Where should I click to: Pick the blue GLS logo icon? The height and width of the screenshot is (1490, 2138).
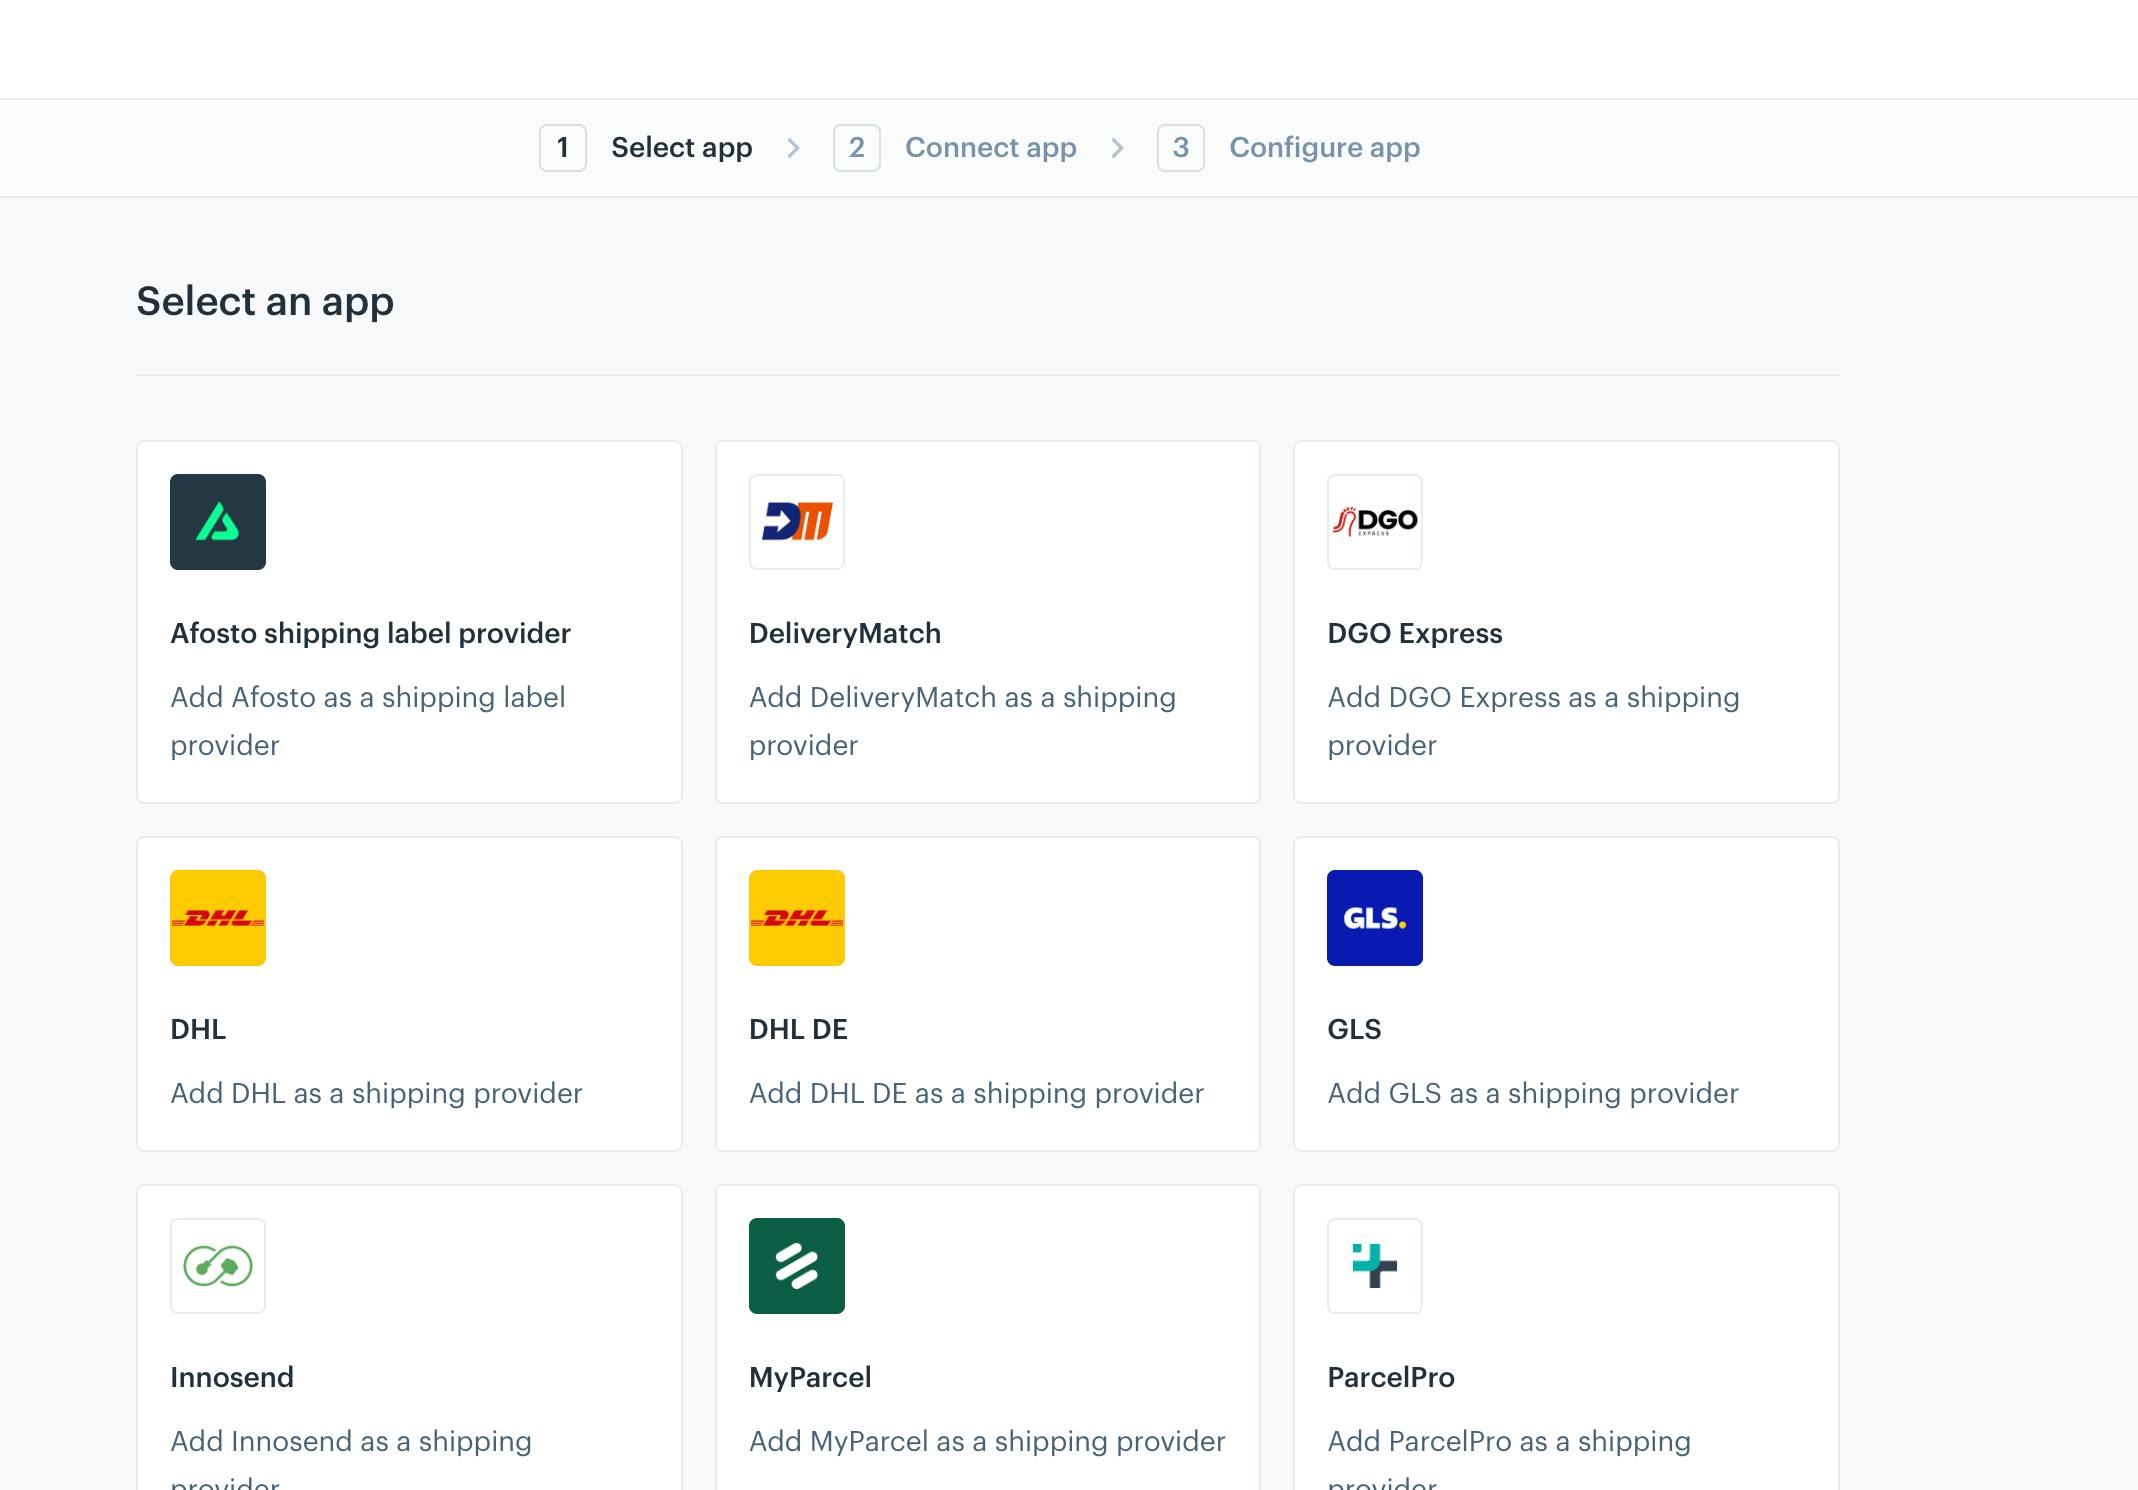pos(1375,918)
